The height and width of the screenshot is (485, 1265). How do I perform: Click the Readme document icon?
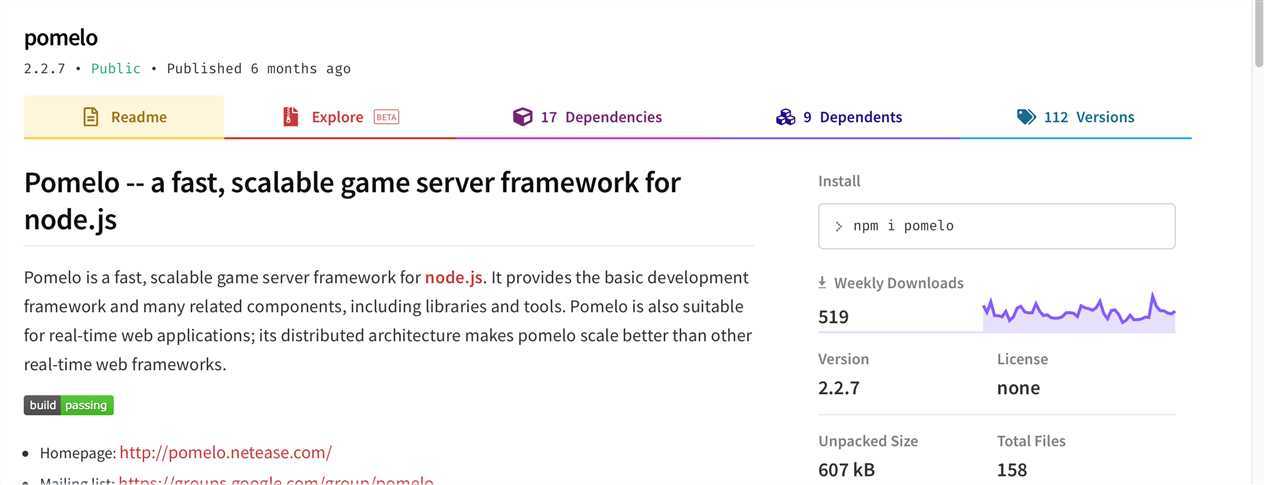pos(91,117)
